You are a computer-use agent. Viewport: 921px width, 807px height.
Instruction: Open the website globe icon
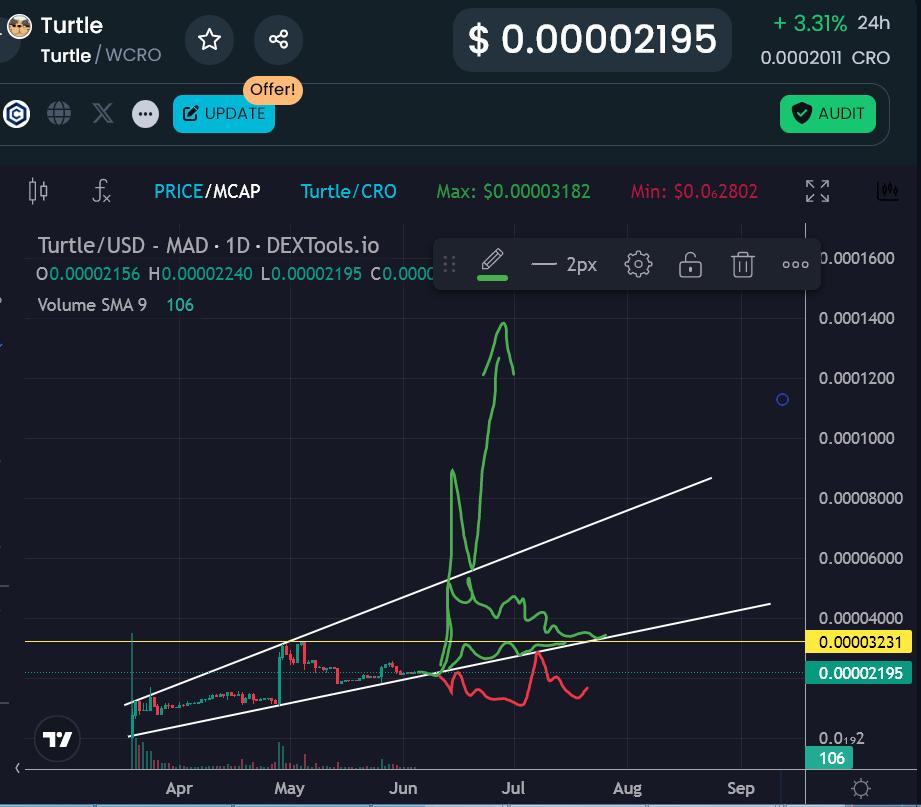coord(59,113)
